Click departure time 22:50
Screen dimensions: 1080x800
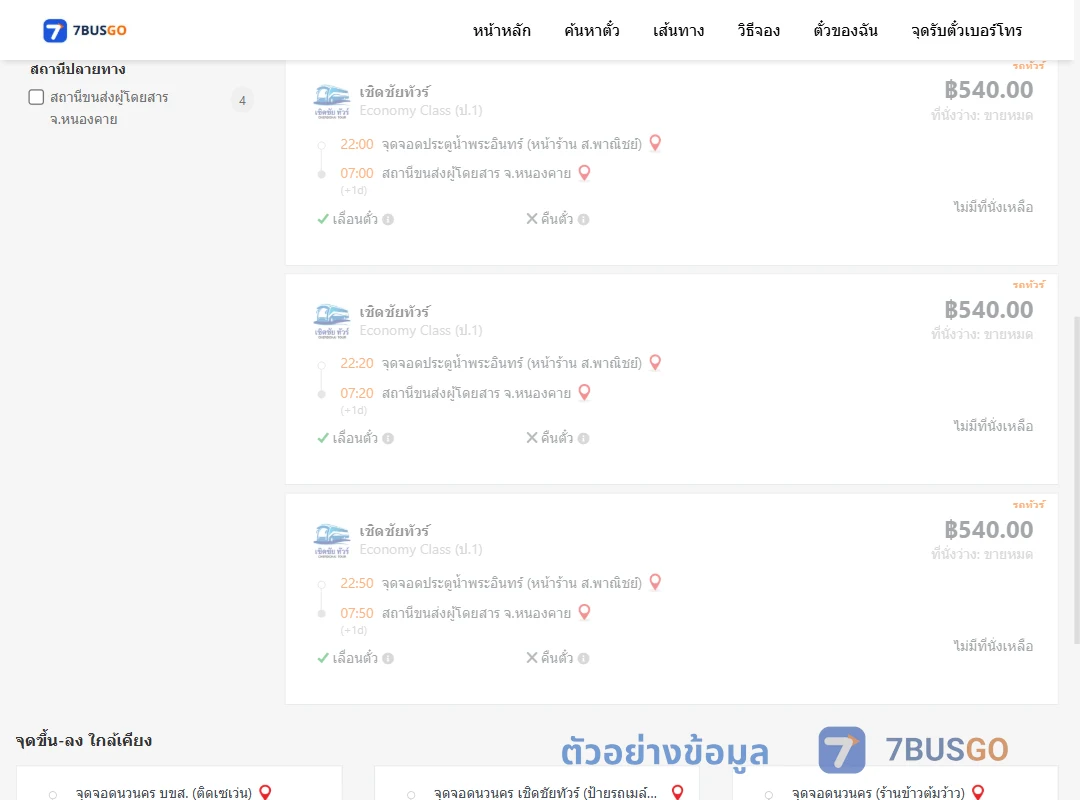point(357,583)
